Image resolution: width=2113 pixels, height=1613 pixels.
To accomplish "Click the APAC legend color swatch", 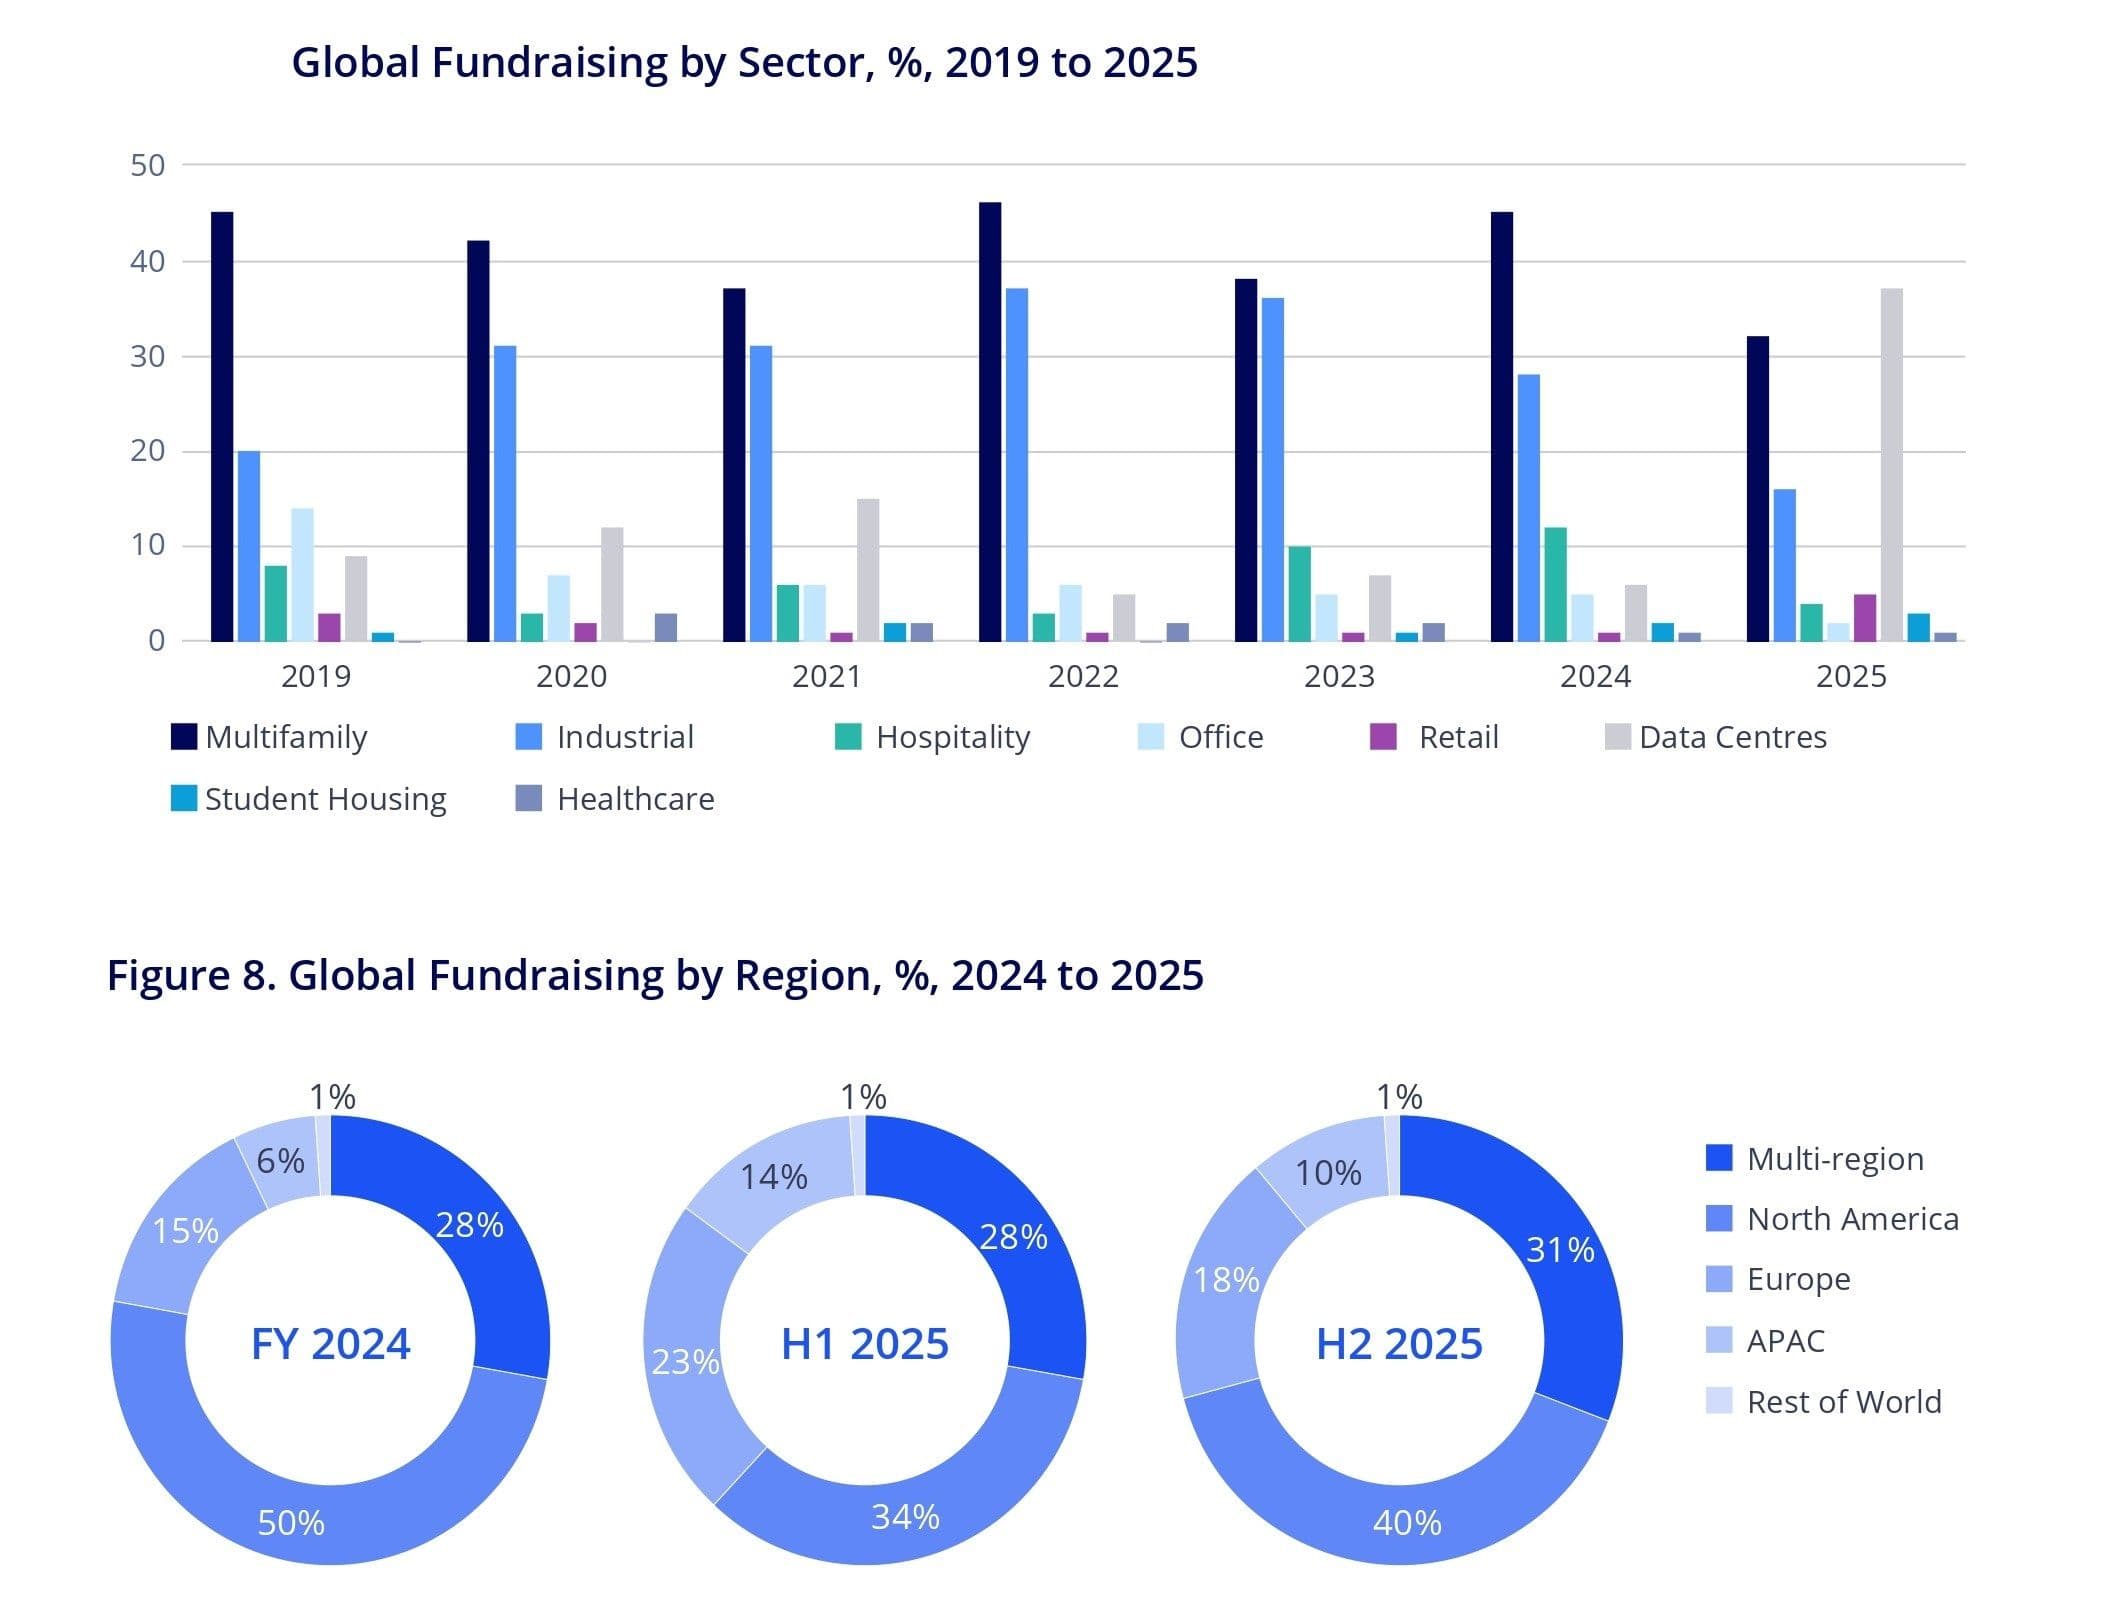I will [1718, 1340].
